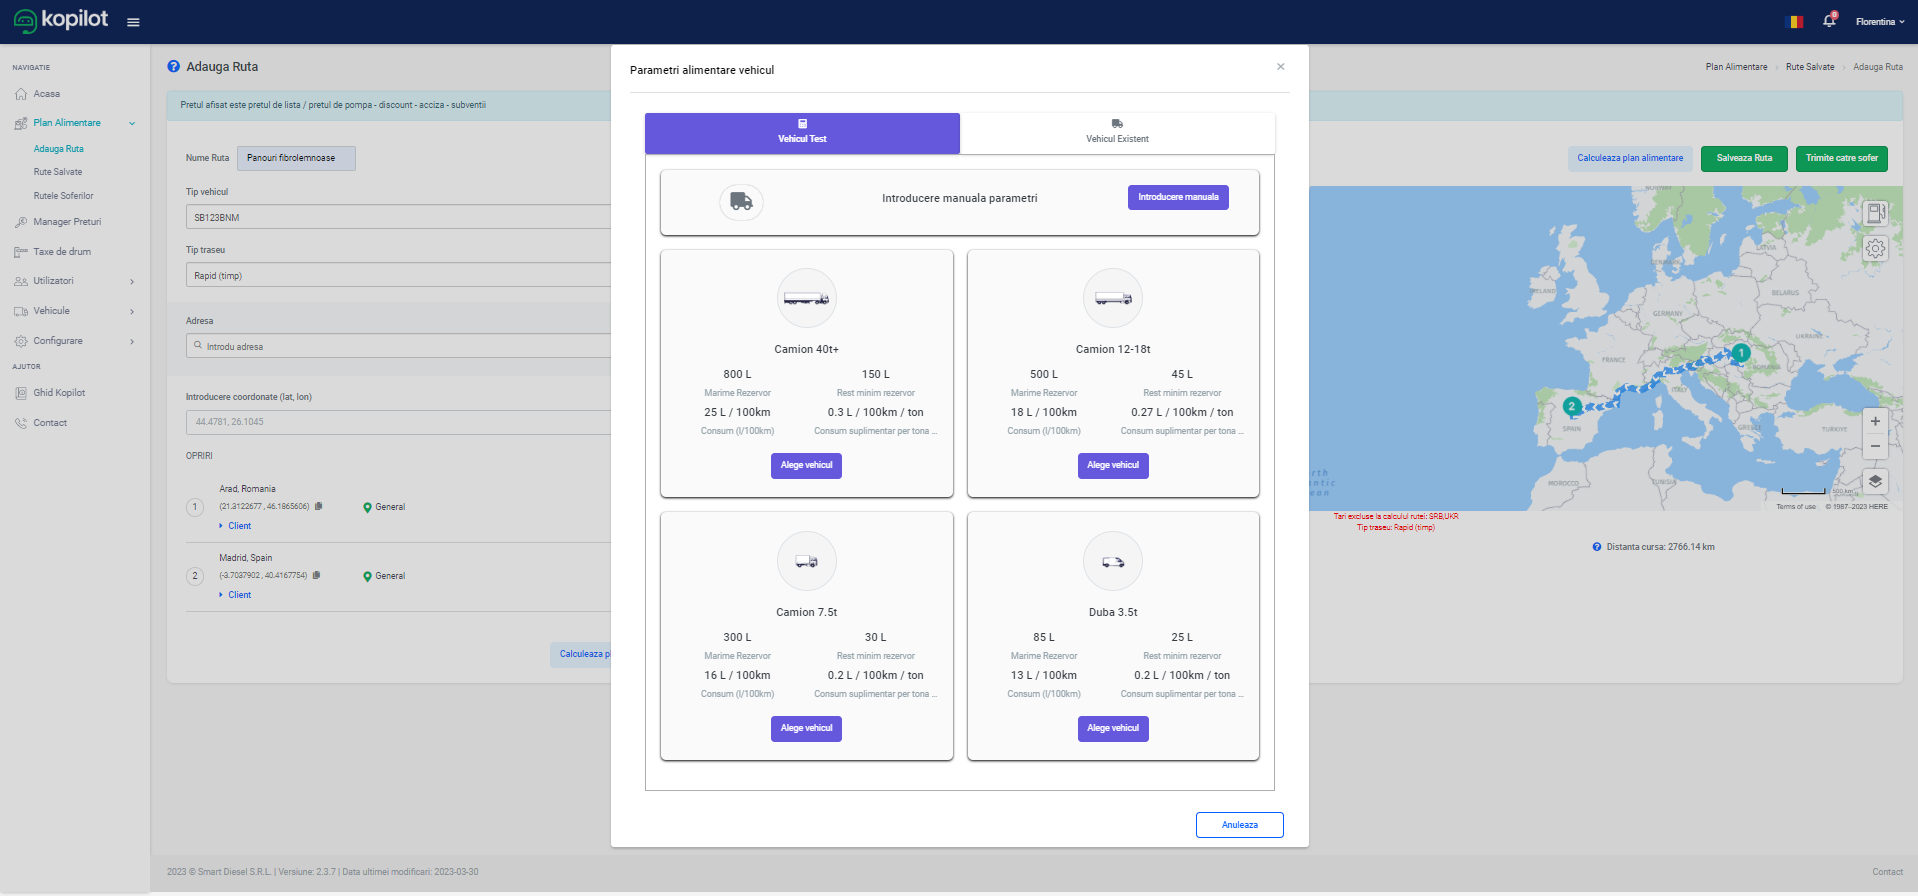Screen dimensions: 1918x896
Task: Choose the Camion 40t+ vehicle
Action: click(x=806, y=465)
